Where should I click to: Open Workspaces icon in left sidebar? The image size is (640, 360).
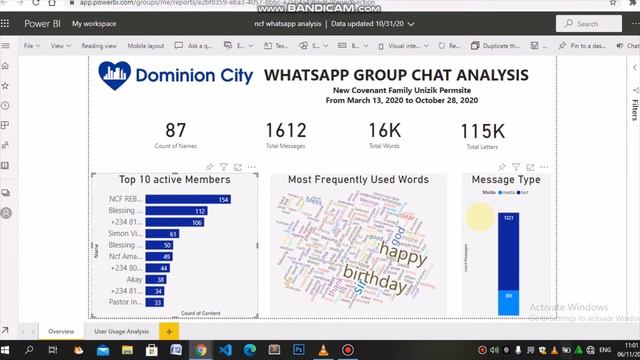tap(6, 193)
